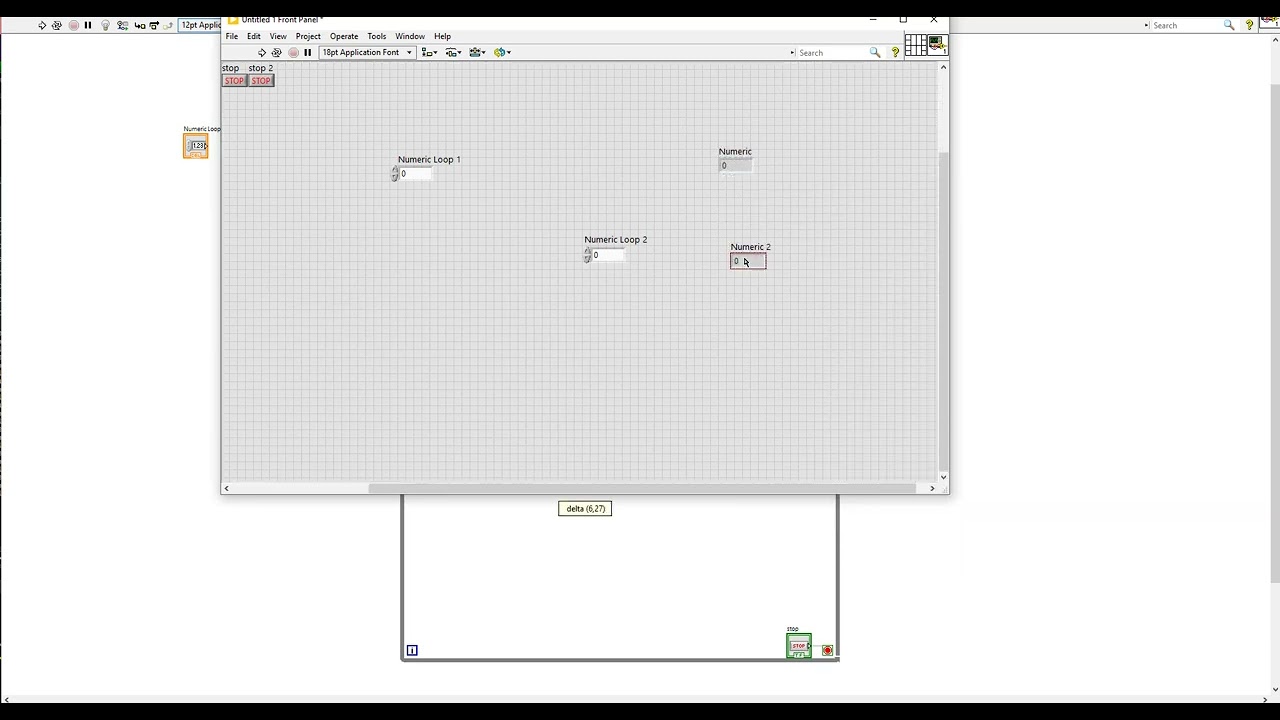Screen dimensions: 1280x720
Task: Click Run Continuously in Front Panel toolbar
Action: [x=277, y=52]
